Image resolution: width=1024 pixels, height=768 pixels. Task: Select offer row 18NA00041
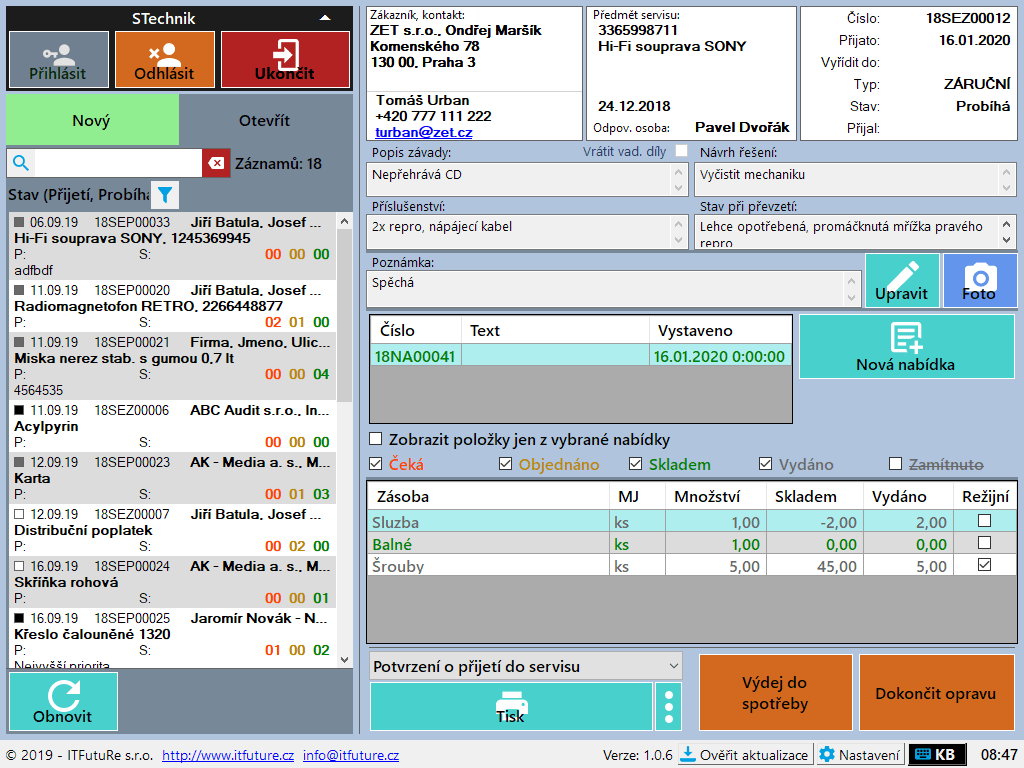pos(581,356)
